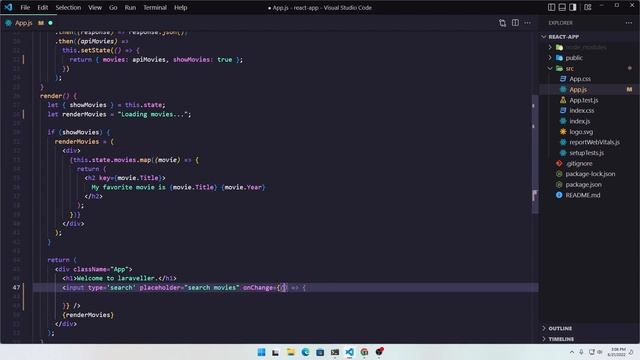Toggle primary side bar layout icon
The width and height of the screenshot is (640, 360).
point(551,7)
